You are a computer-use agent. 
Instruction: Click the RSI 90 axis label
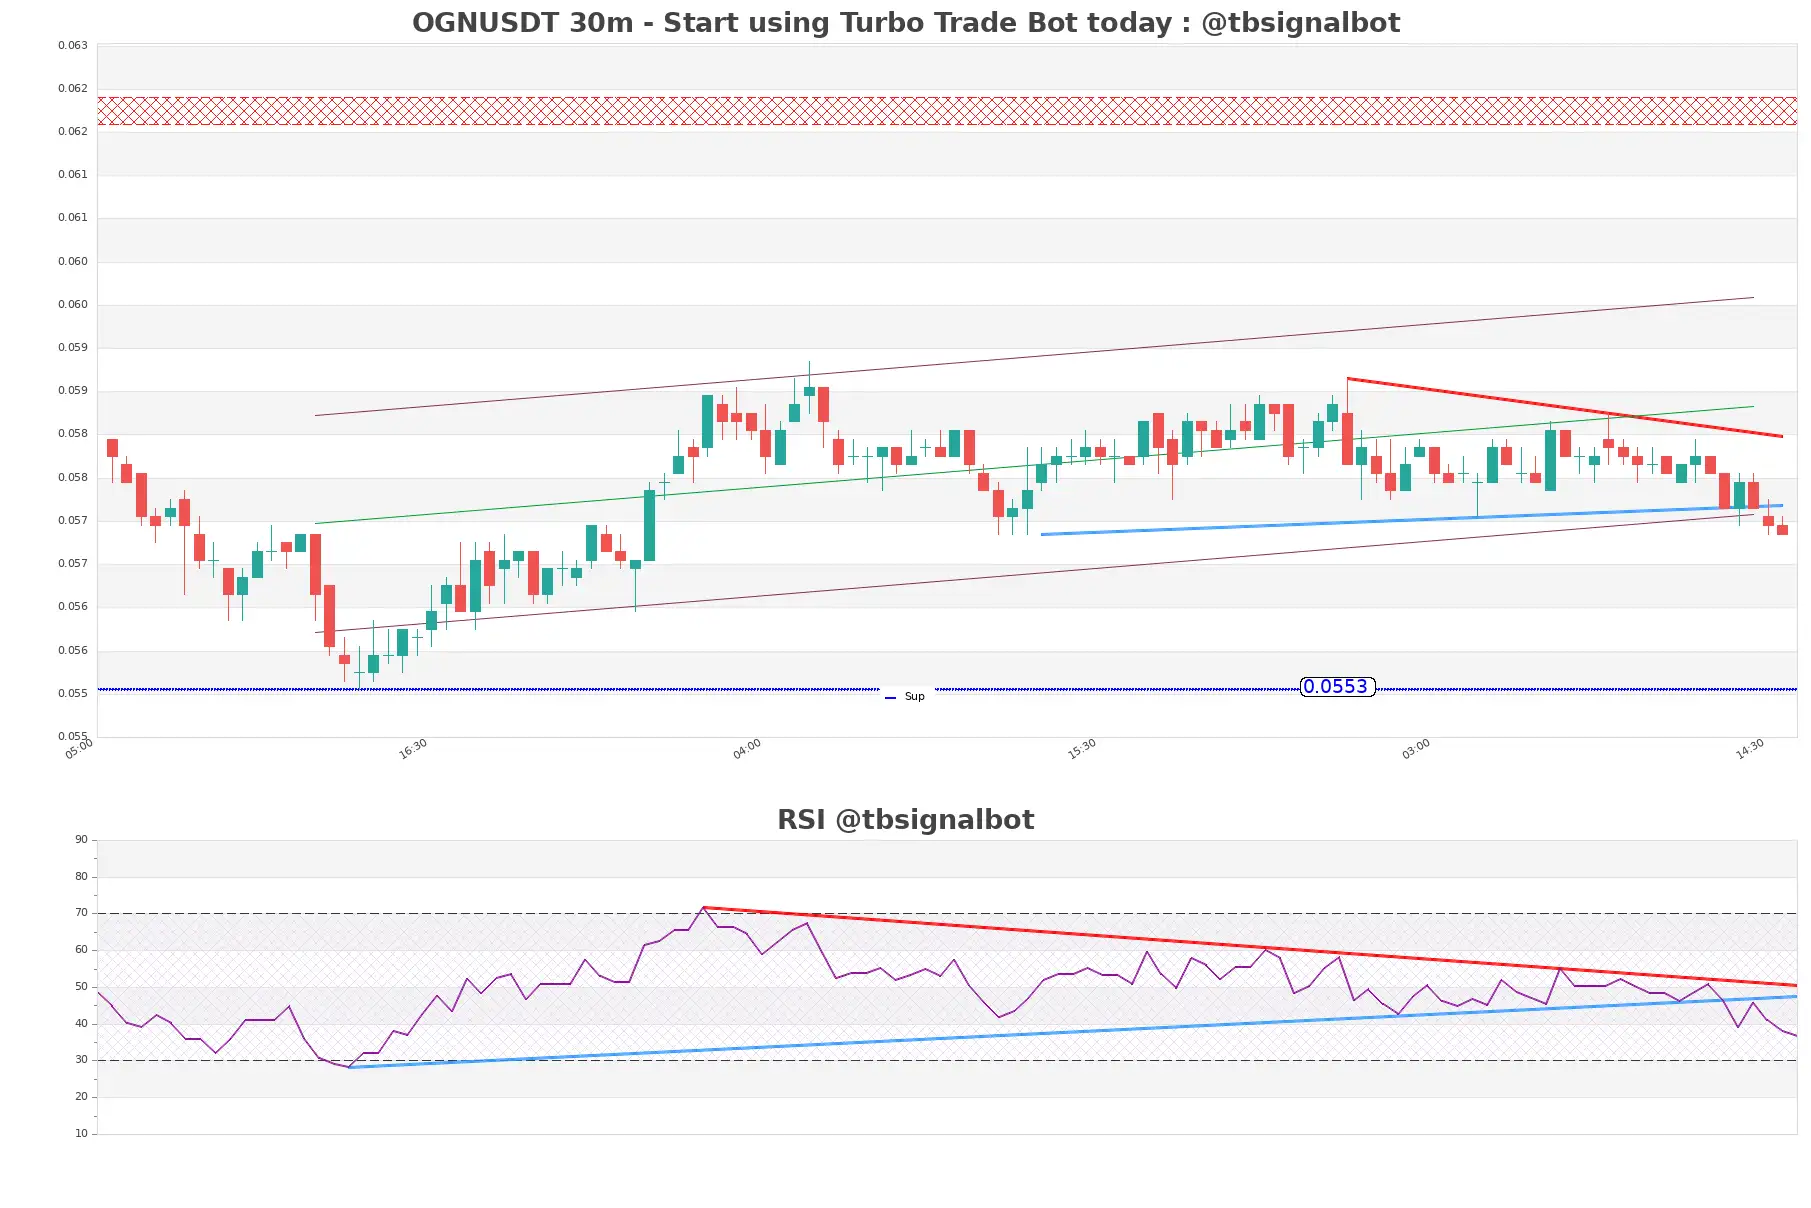pos(82,840)
